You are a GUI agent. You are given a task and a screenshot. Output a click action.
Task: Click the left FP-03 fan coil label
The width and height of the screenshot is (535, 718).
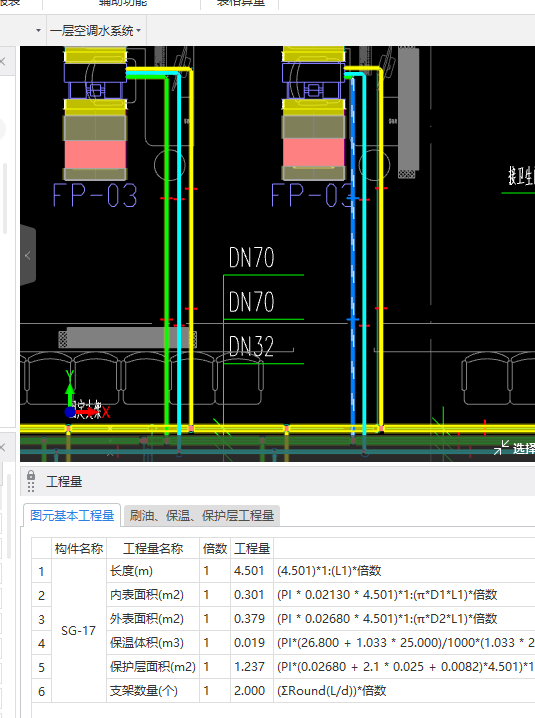click(95, 196)
